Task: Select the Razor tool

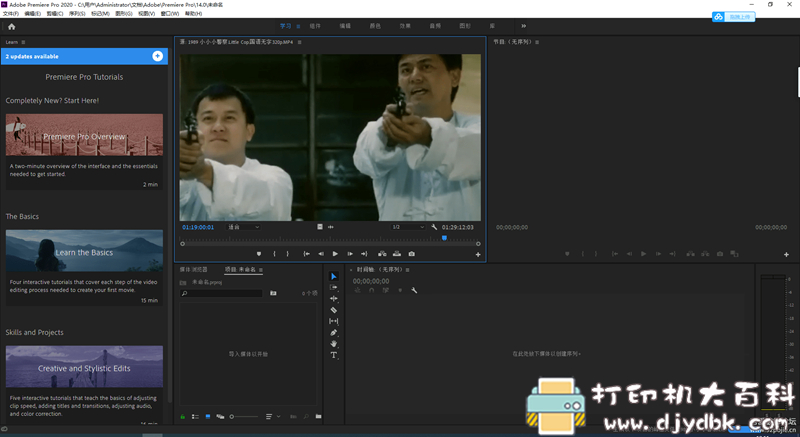Action: point(334,310)
